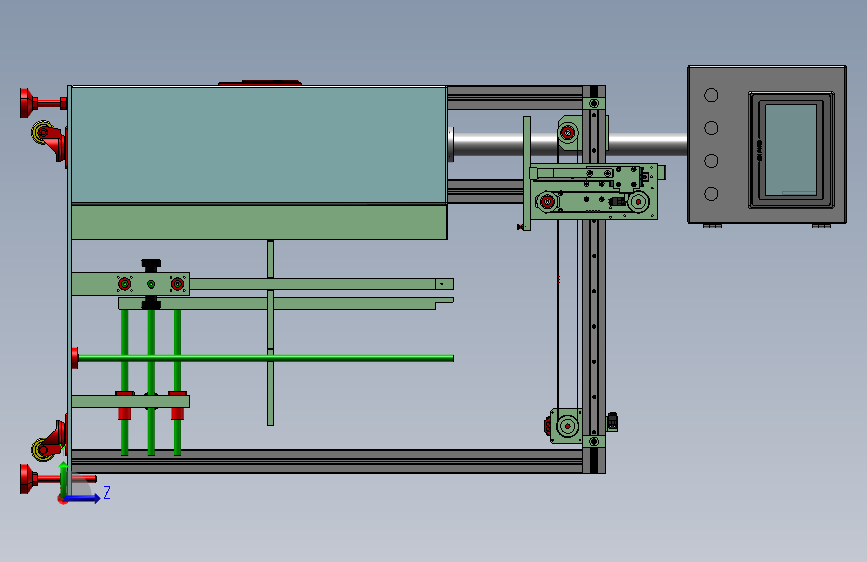
Task: Click the red cap at the green rod's left end
Action: [x=75, y=358]
